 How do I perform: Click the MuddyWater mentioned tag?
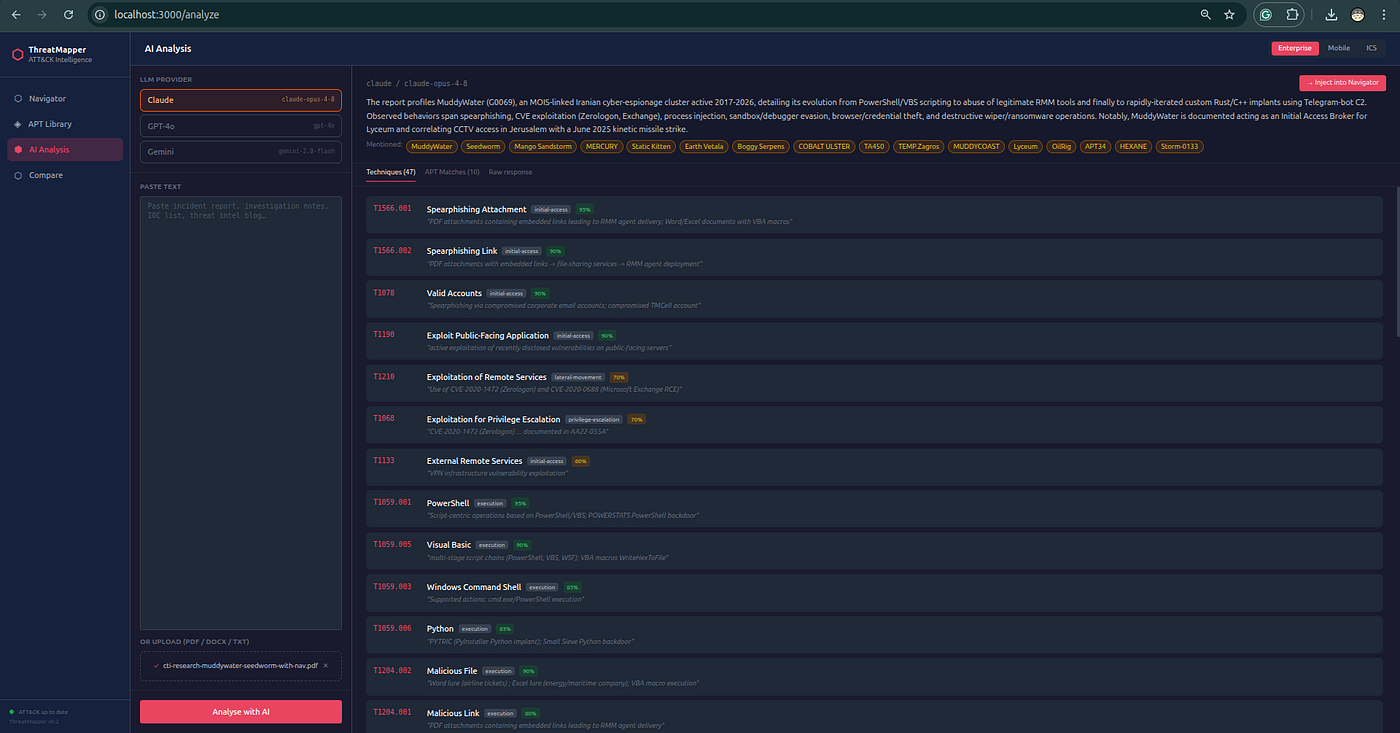point(432,146)
